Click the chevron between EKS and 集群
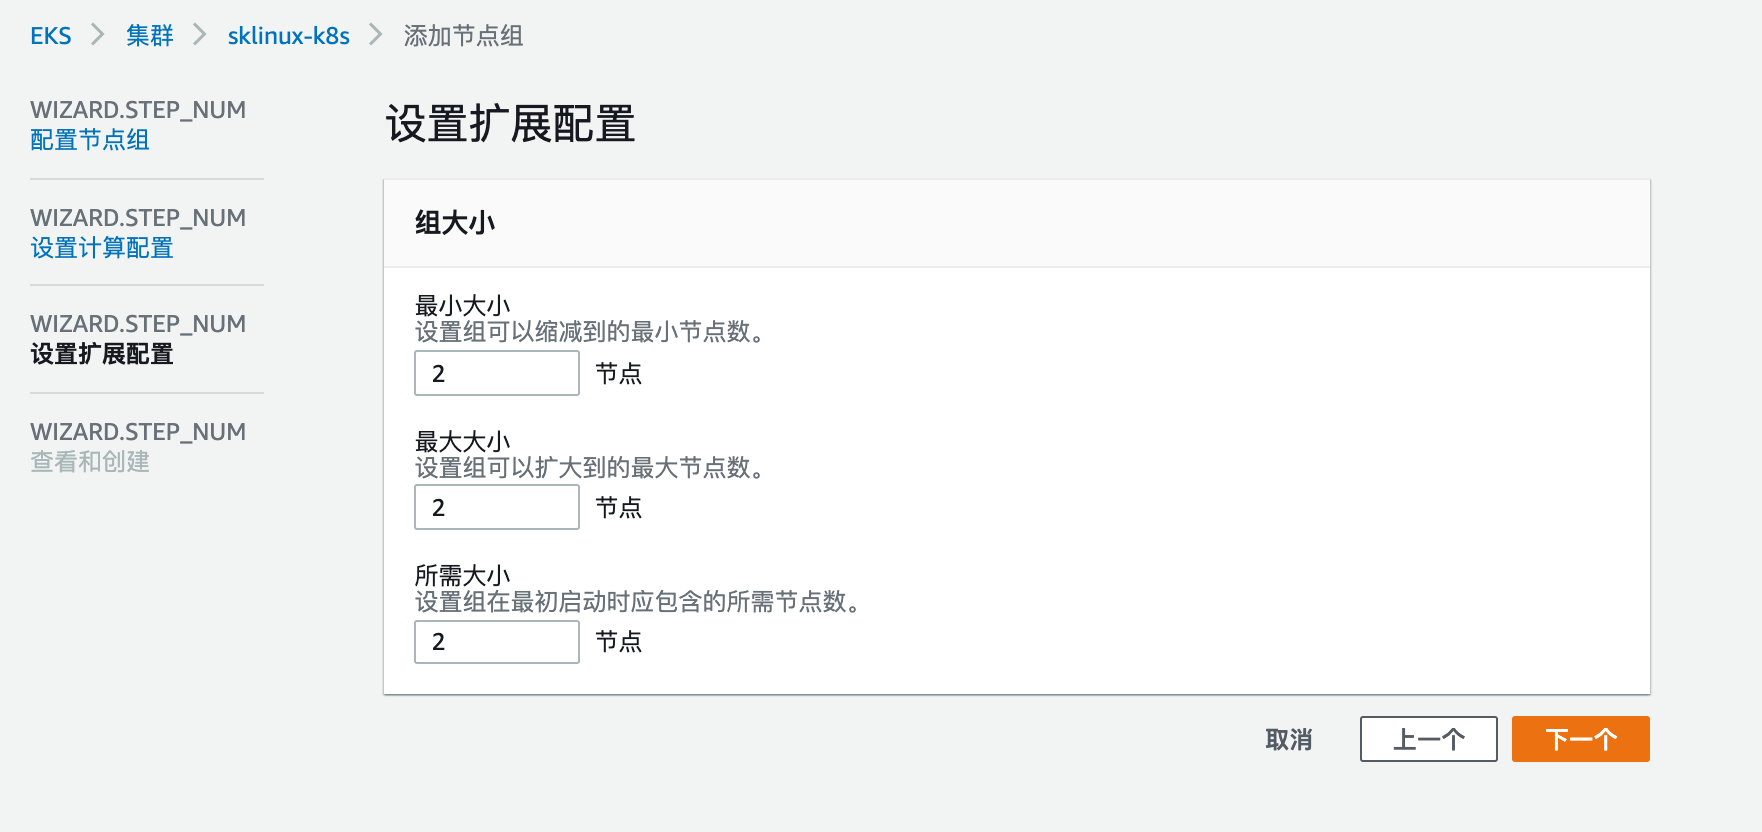The height and width of the screenshot is (832, 1762). point(98,35)
